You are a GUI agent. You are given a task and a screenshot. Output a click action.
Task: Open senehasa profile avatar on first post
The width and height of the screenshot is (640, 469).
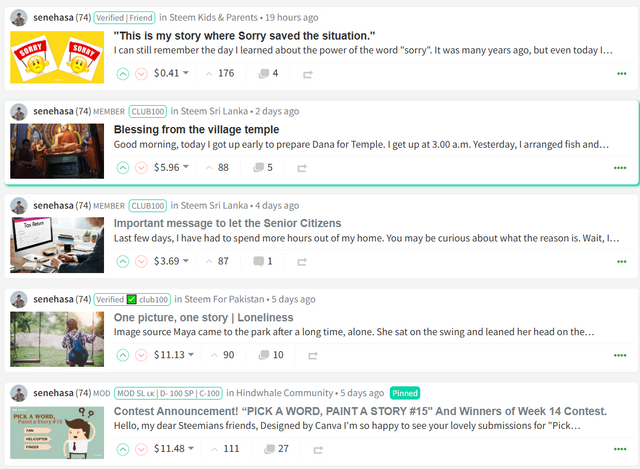pos(19,18)
